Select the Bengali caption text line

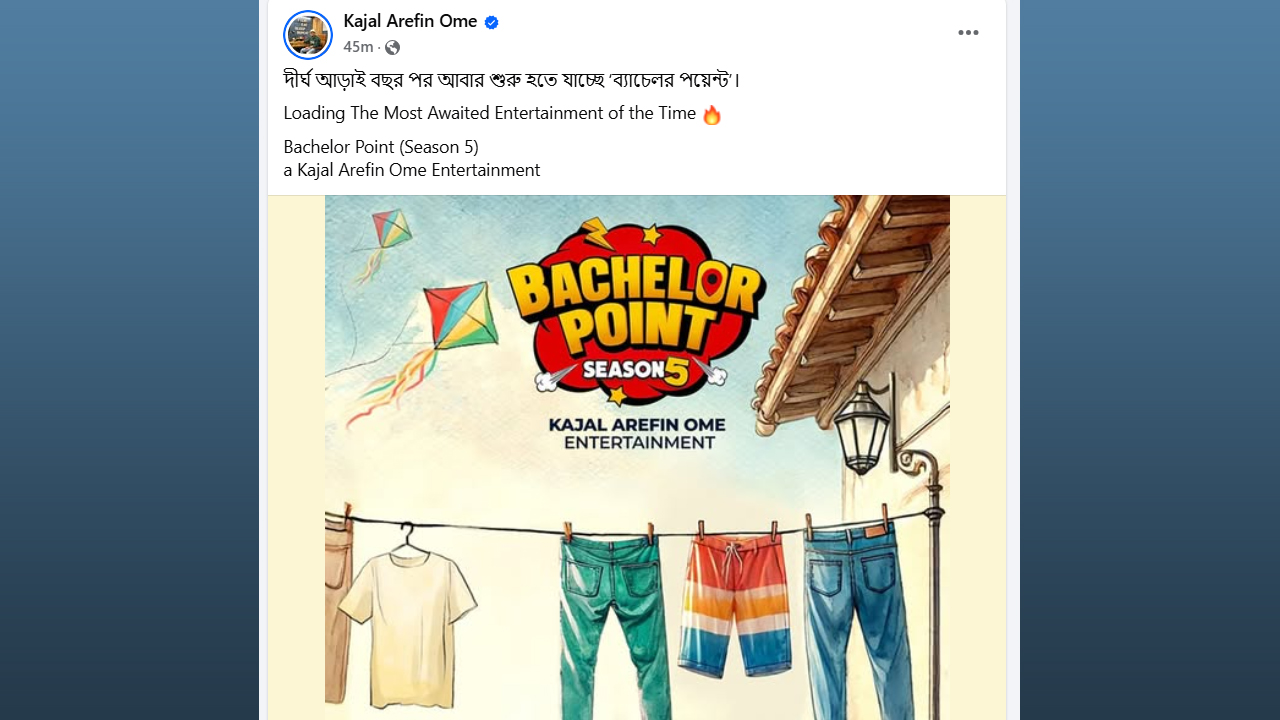[x=512, y=79]
